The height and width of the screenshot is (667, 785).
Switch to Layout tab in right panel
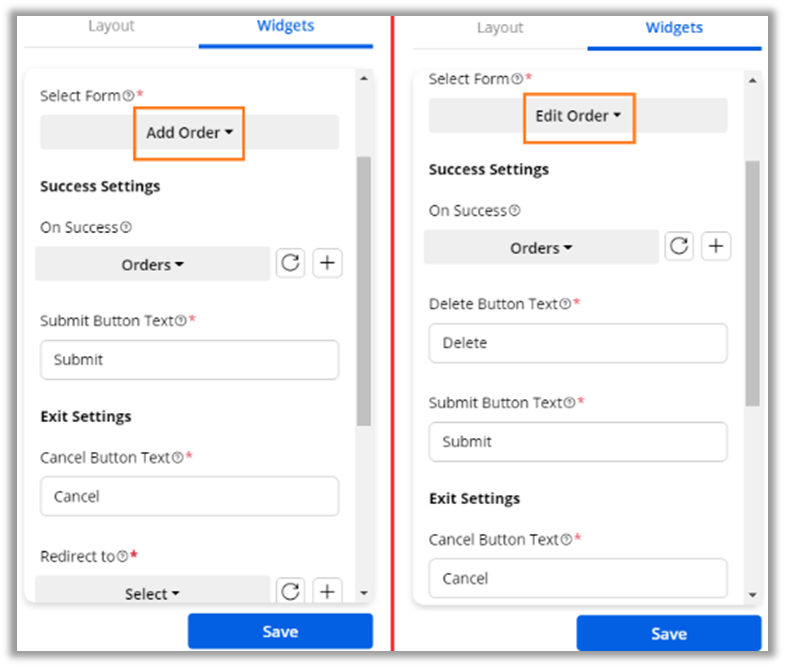click(x=500, y=28)
